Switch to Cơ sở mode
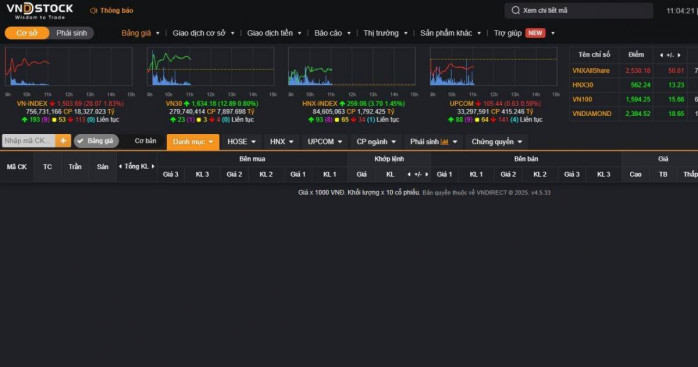 (x=27, y=33)
